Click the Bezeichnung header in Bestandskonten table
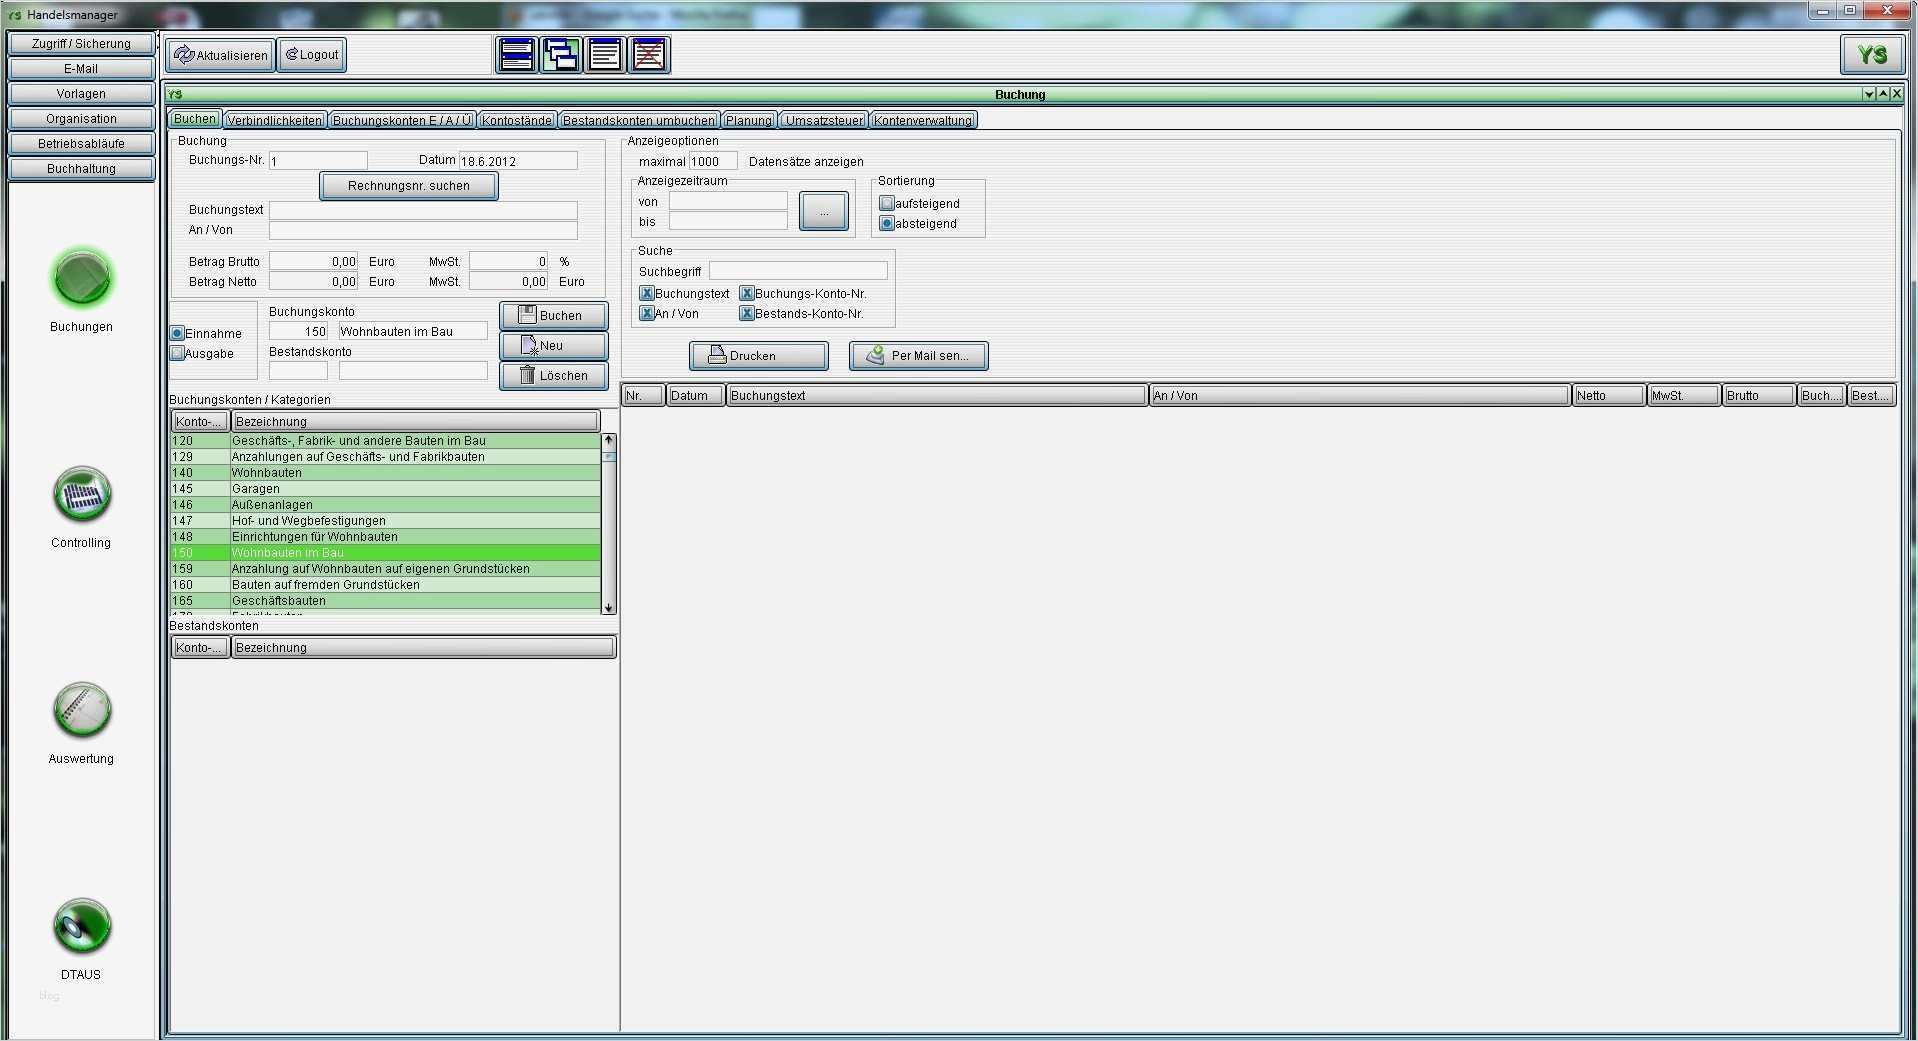The width and height of the screenshot is (1918, 1041). point(423,648)
